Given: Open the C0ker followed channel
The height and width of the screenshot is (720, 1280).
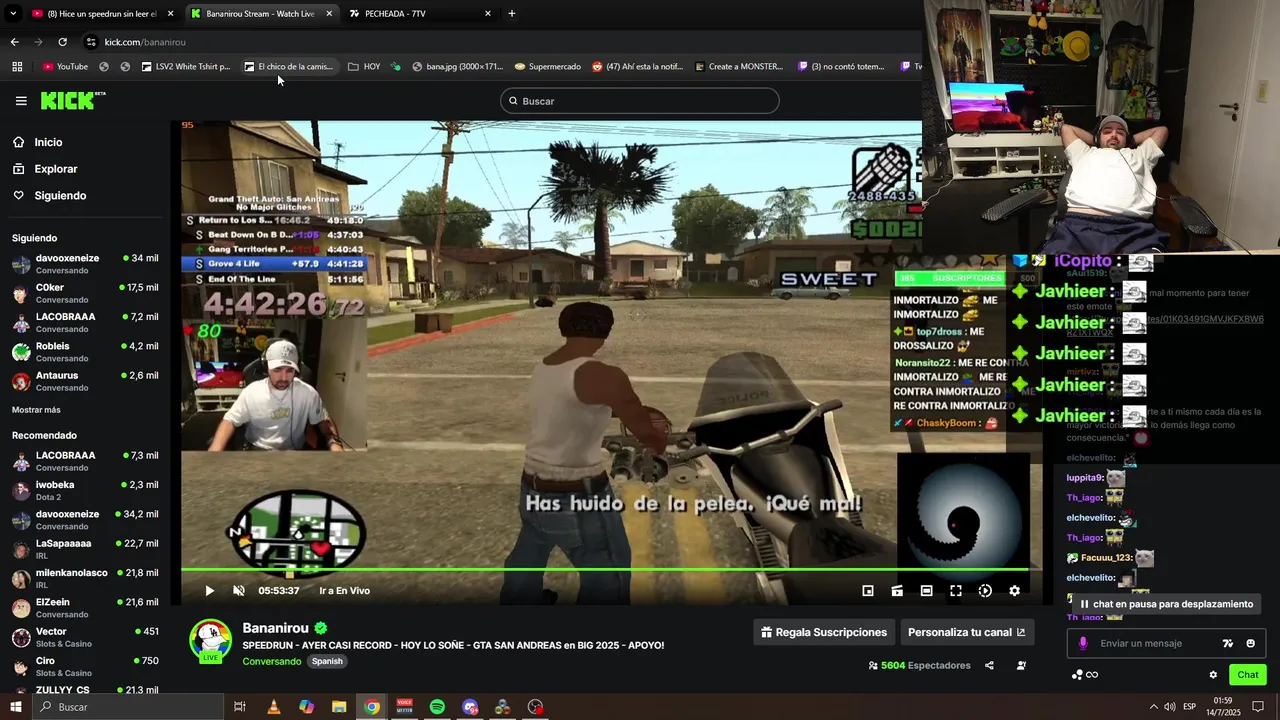Looking at the screenshot, I should [85, 293].
